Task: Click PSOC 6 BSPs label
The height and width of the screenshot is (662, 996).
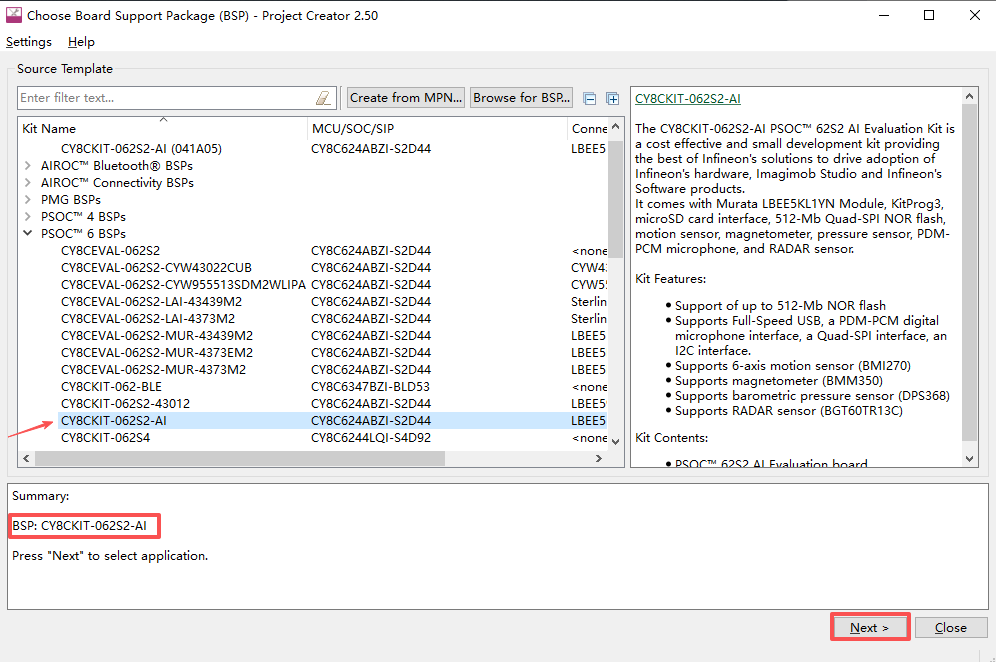Action: click(83, 234)
